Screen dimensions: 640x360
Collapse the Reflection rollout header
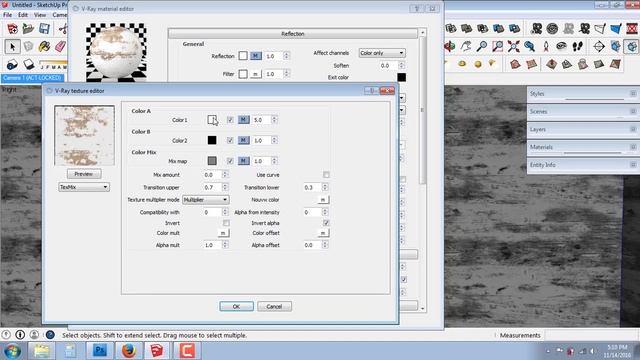coord(293,34)
